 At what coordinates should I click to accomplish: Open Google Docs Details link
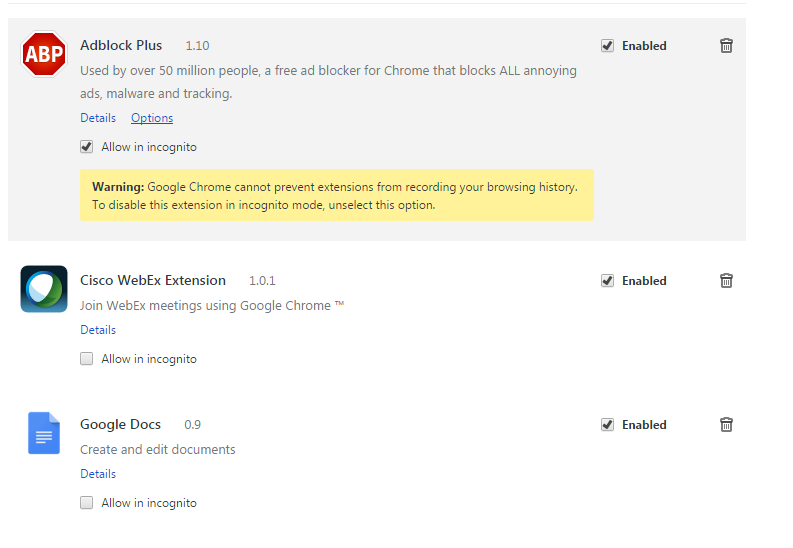click(98, 474)
